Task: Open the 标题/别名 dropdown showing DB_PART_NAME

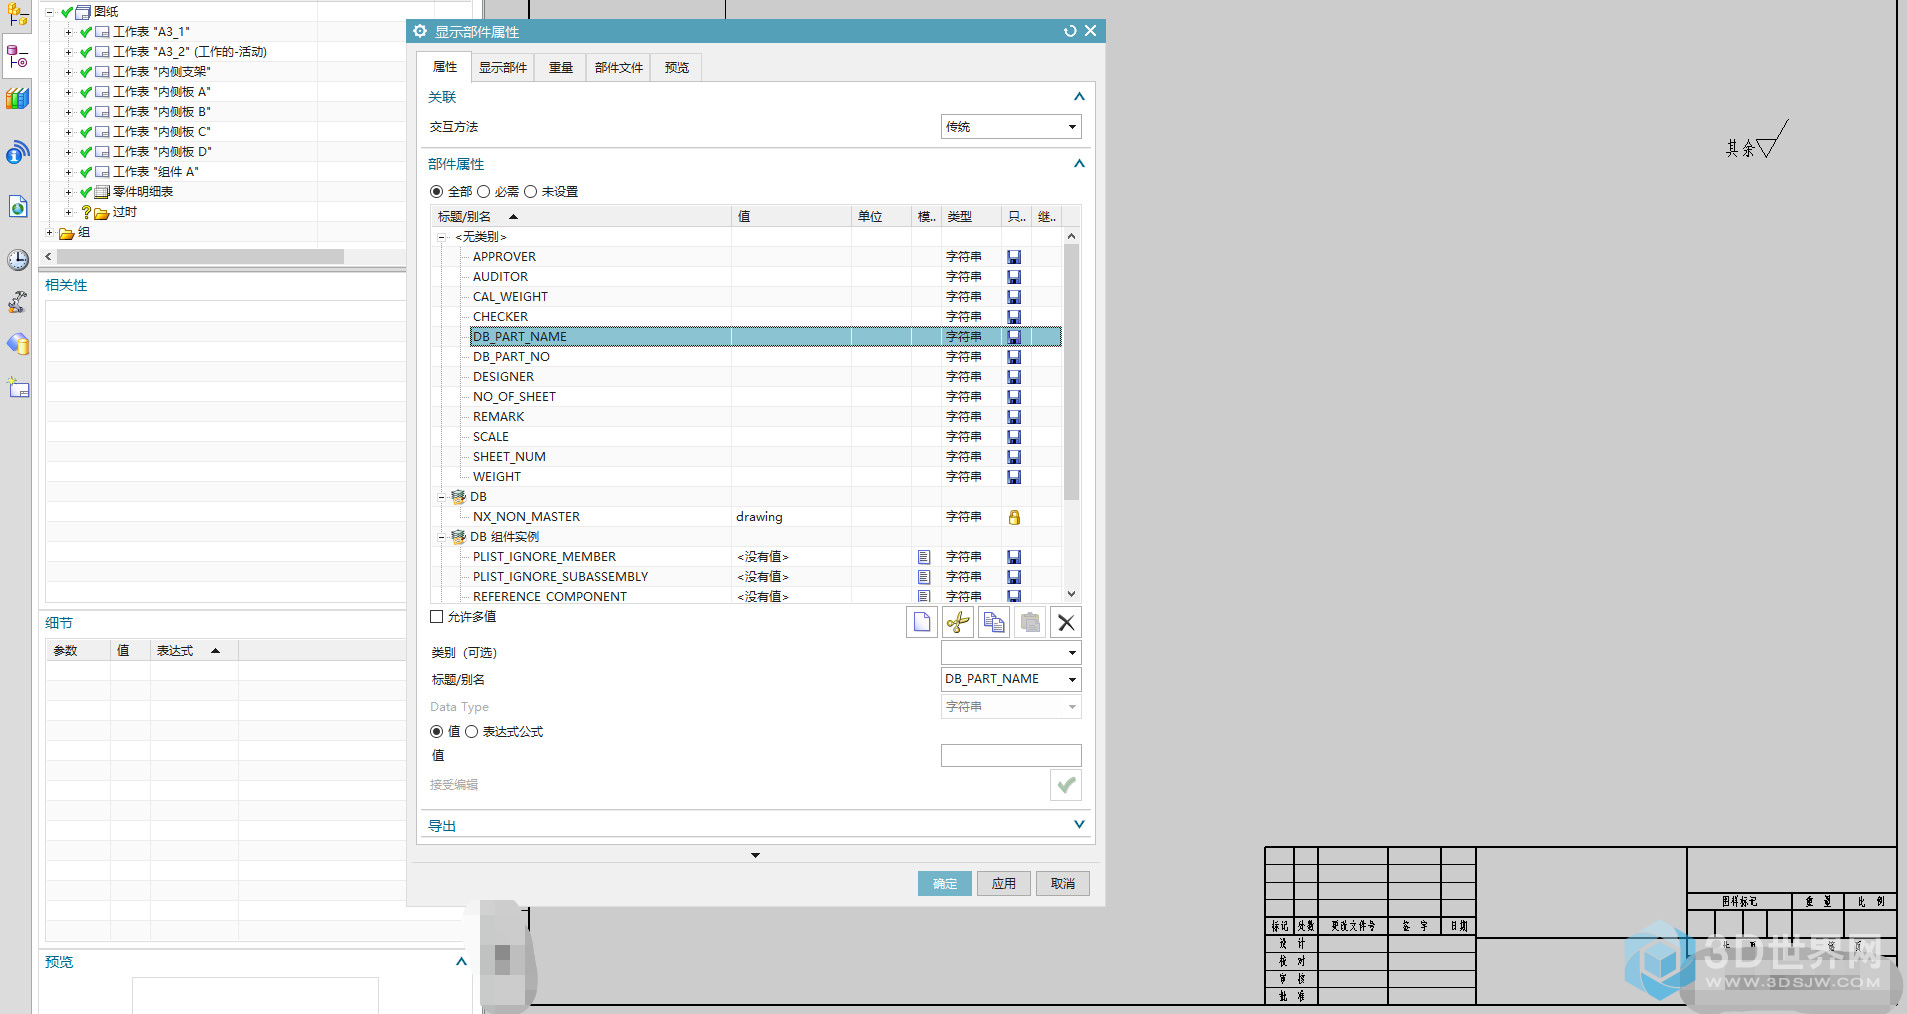Action: (x=1011, y=679)
